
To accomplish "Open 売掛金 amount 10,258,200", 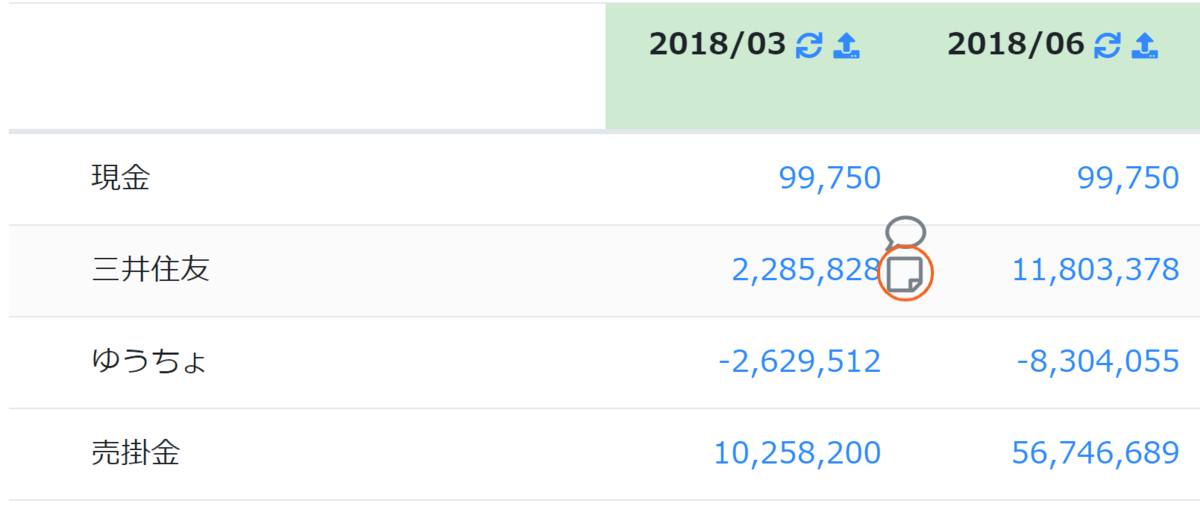I will (797, 453).
